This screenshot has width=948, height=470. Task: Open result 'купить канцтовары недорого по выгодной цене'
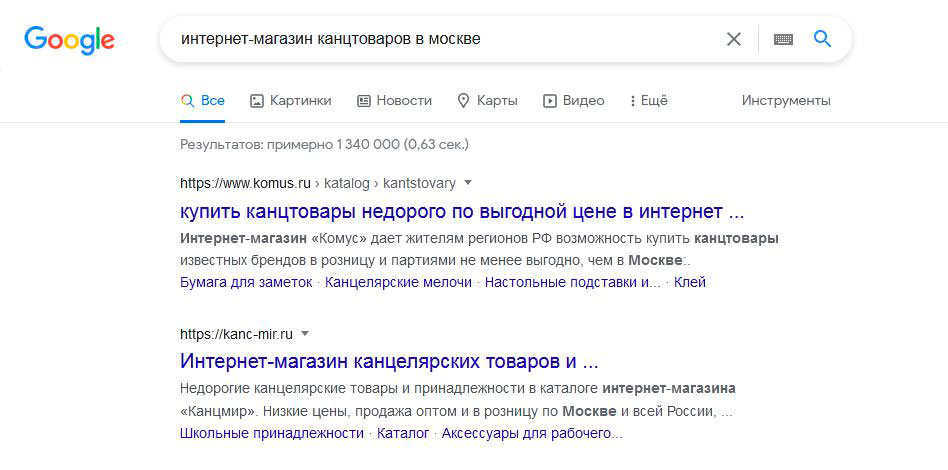click(462, 212)
